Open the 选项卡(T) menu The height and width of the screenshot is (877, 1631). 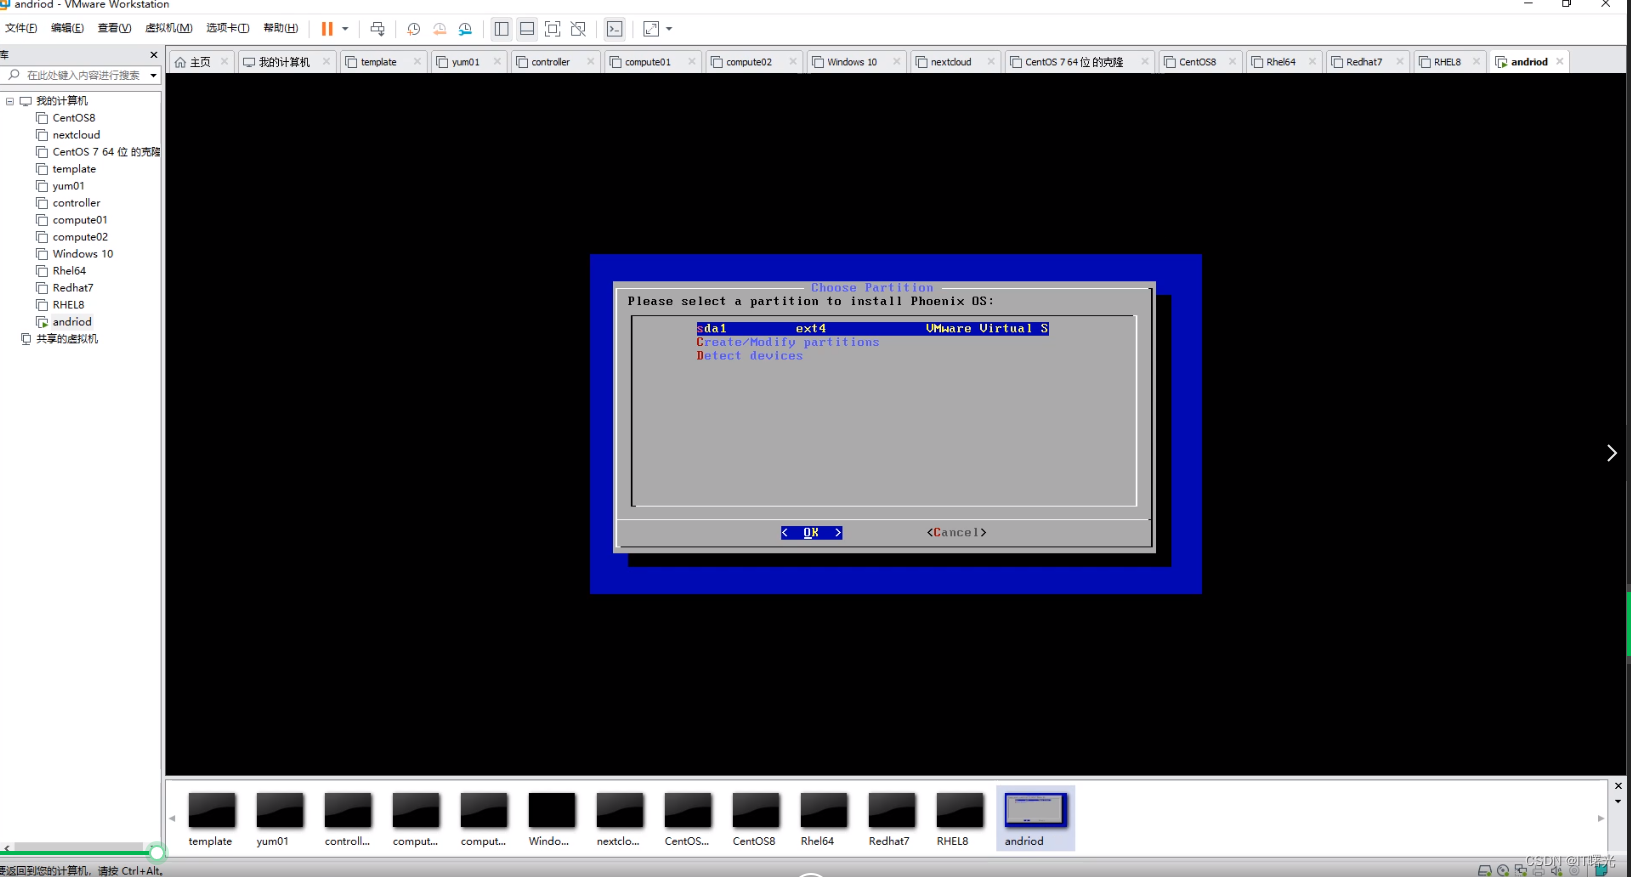point(227,28)
